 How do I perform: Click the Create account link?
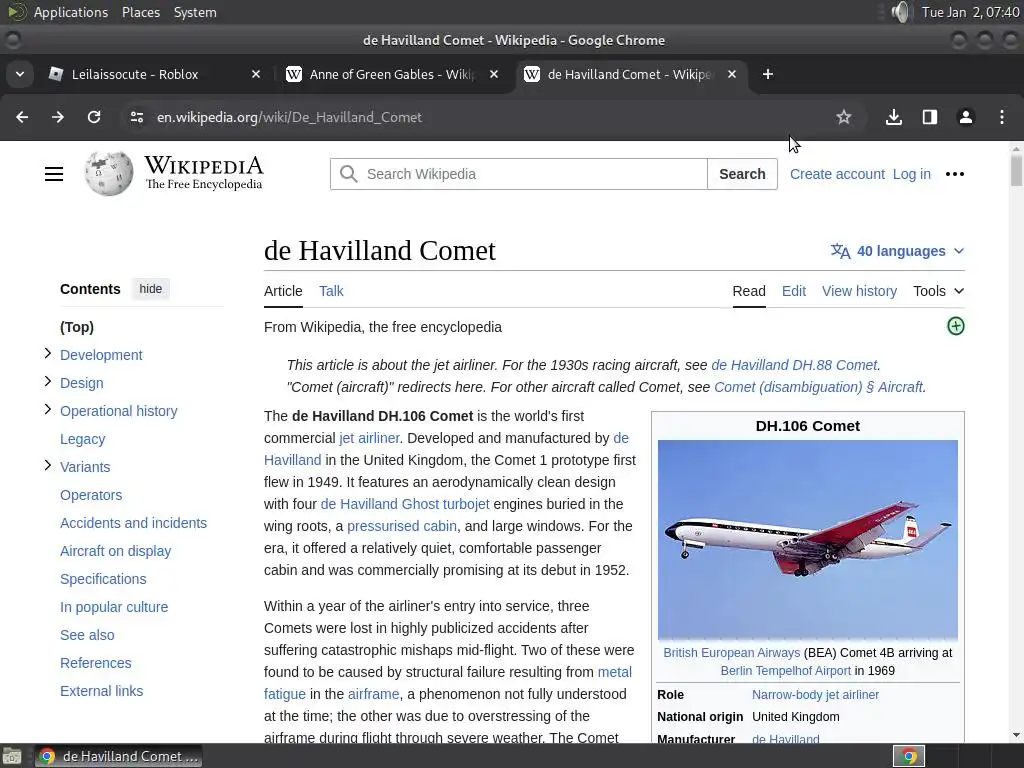tap(837, 174)
